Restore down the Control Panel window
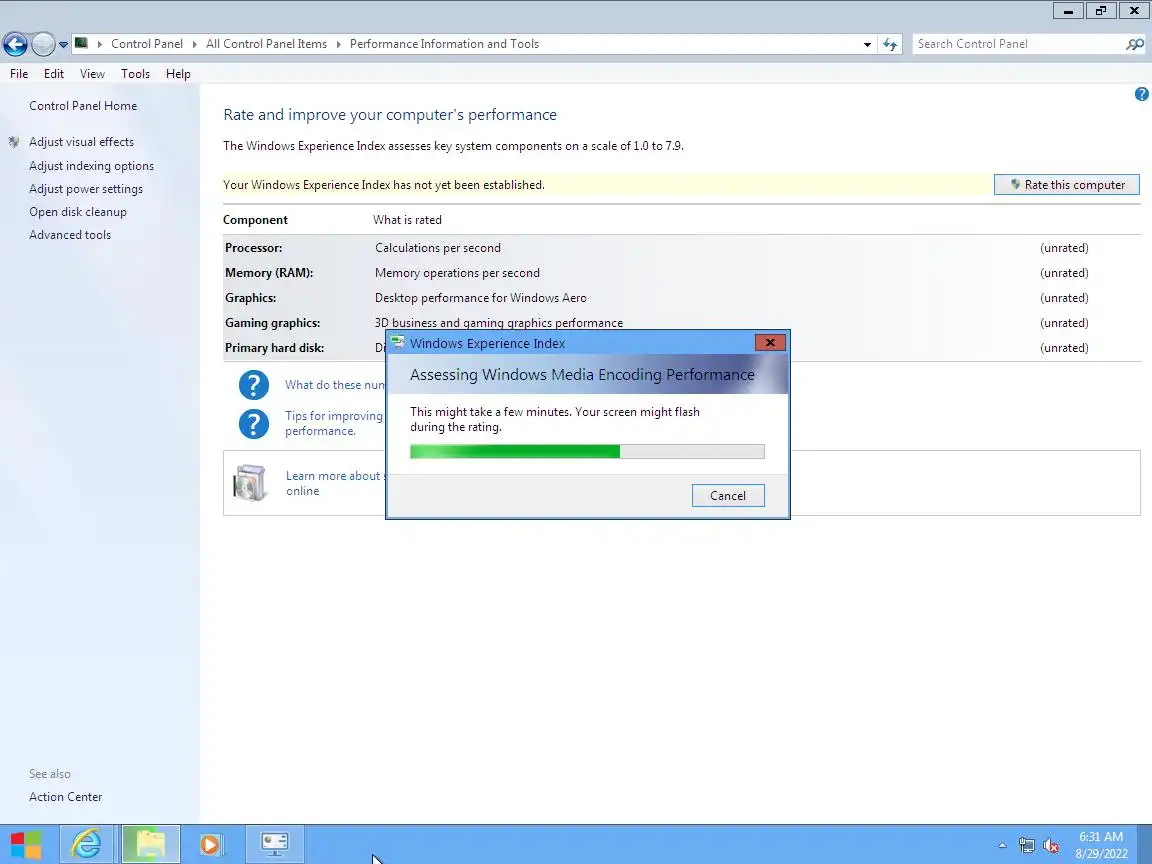The height and width of the screenshot is (864, 1152). pos(1101,11)
